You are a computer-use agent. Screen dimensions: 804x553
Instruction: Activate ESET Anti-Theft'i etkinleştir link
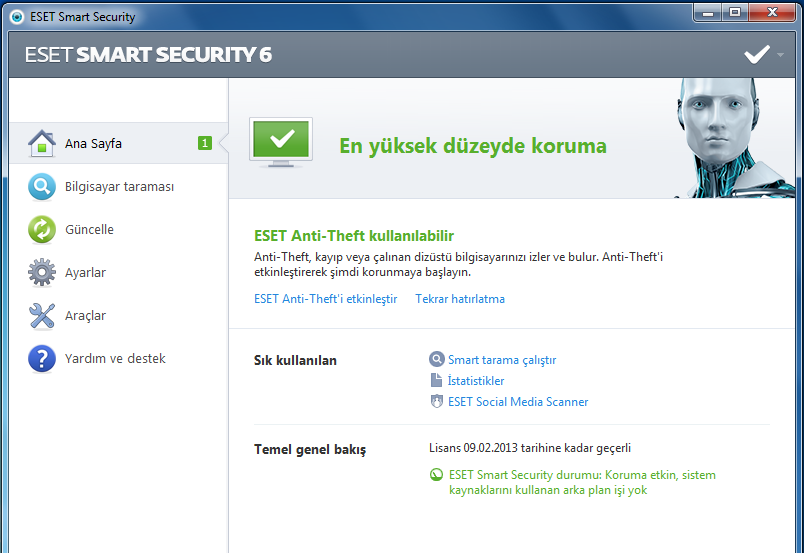pyautogui.click(x=326, y=299)
